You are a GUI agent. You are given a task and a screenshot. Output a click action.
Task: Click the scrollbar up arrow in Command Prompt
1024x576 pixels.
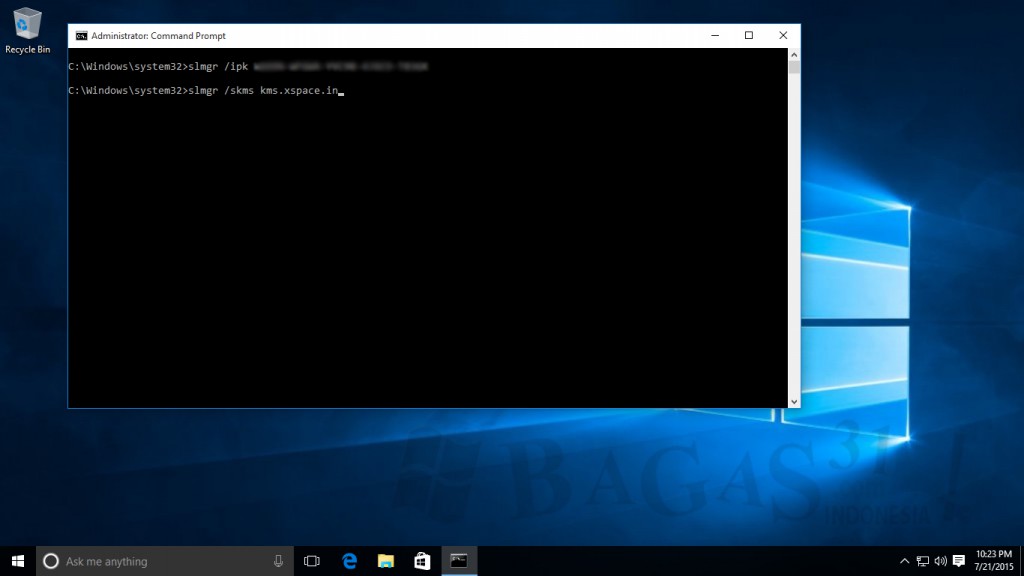click(794, 54)
